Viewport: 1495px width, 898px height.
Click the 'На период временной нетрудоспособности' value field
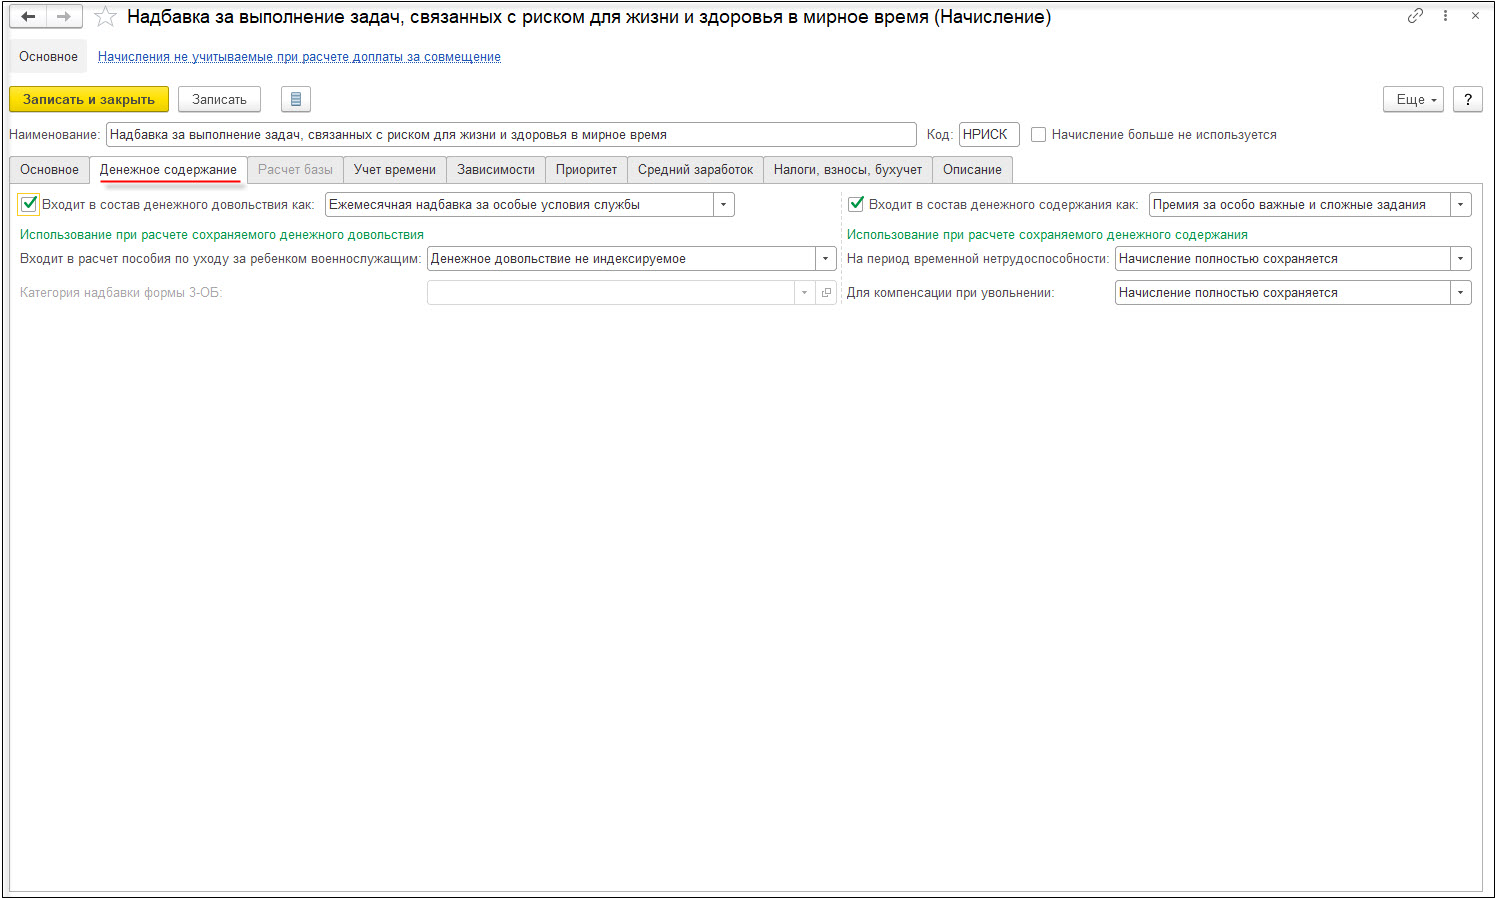tap(1283, 259)
